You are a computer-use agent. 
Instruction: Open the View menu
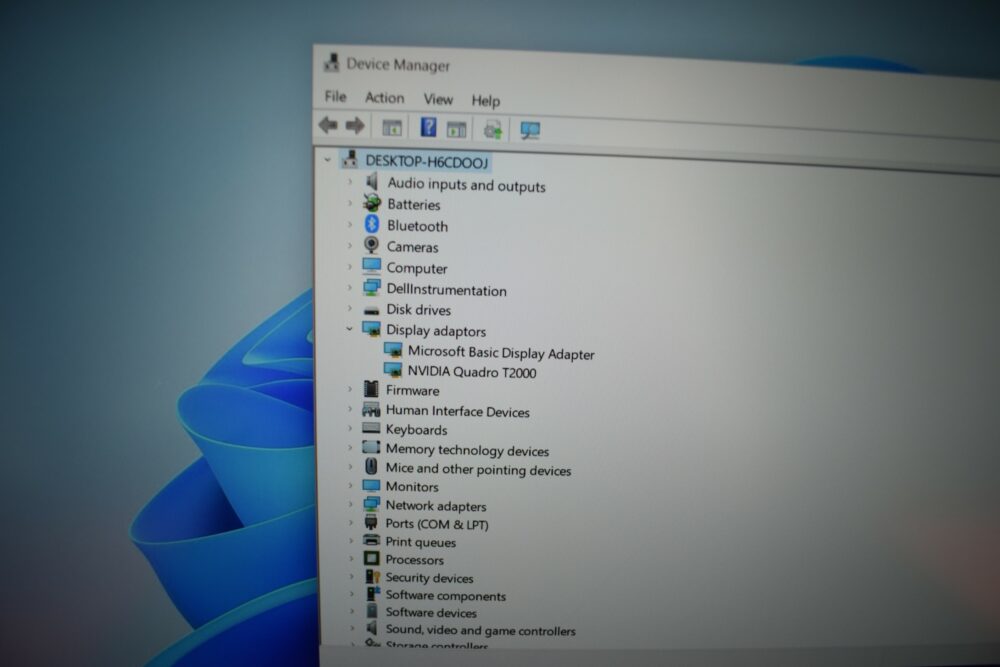pyautogui.click(x=438, y=99)
